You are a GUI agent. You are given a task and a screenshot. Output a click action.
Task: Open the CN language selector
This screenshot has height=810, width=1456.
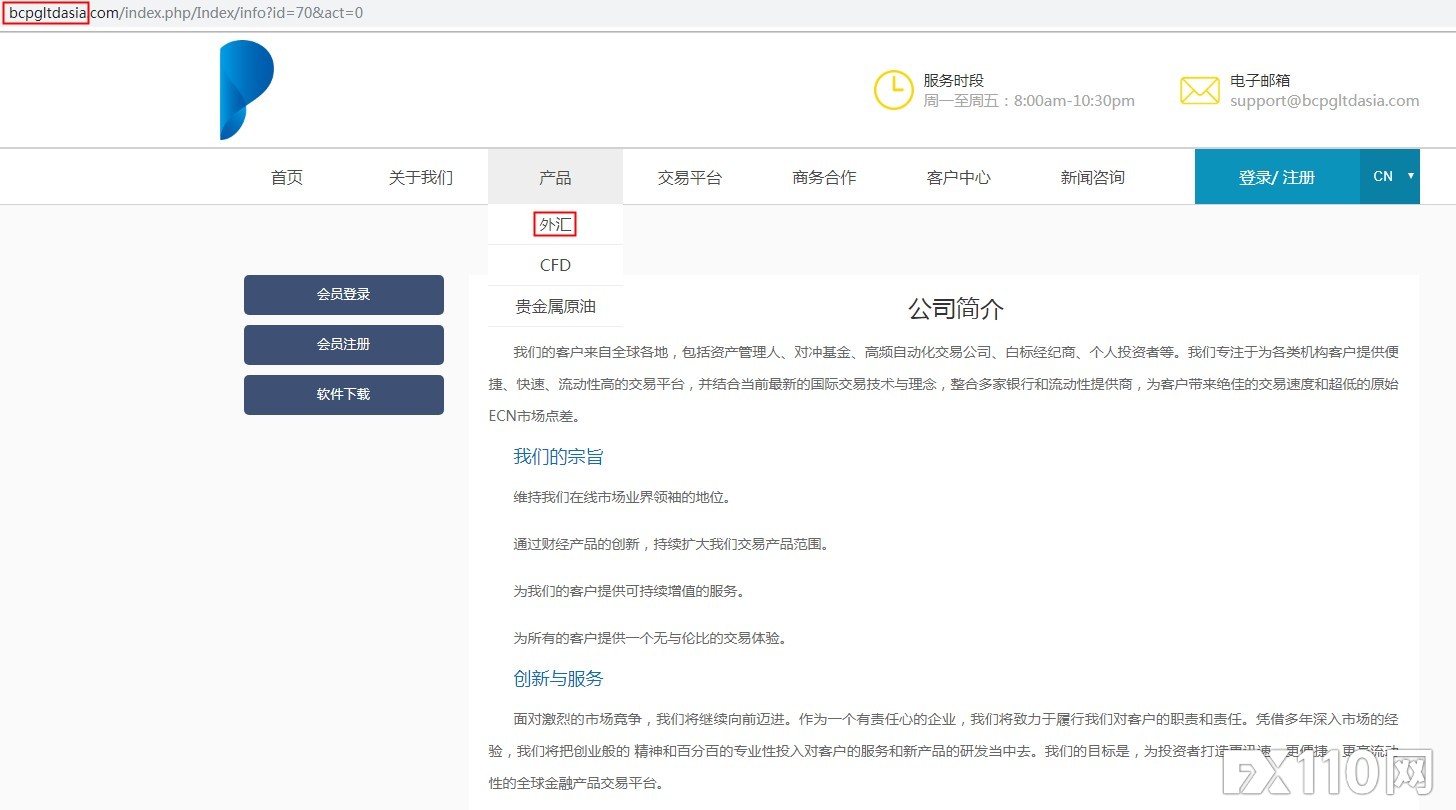coord(1388,175)
